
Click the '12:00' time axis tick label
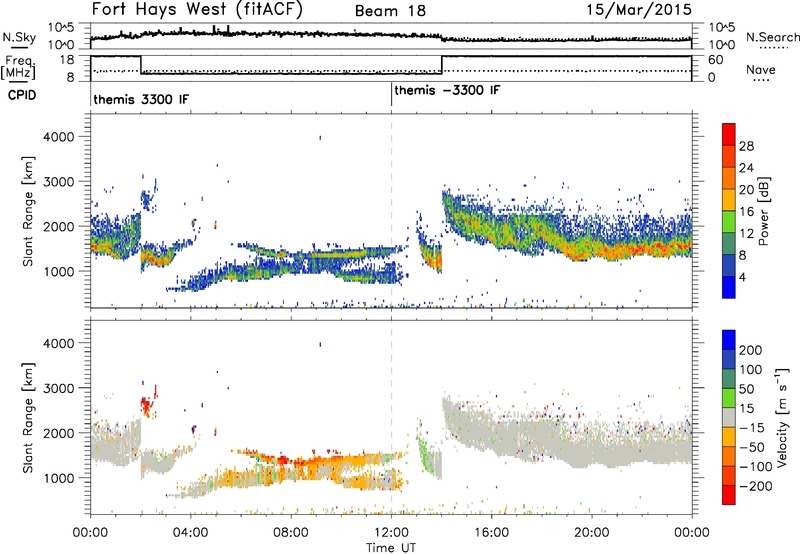(391, 533)
